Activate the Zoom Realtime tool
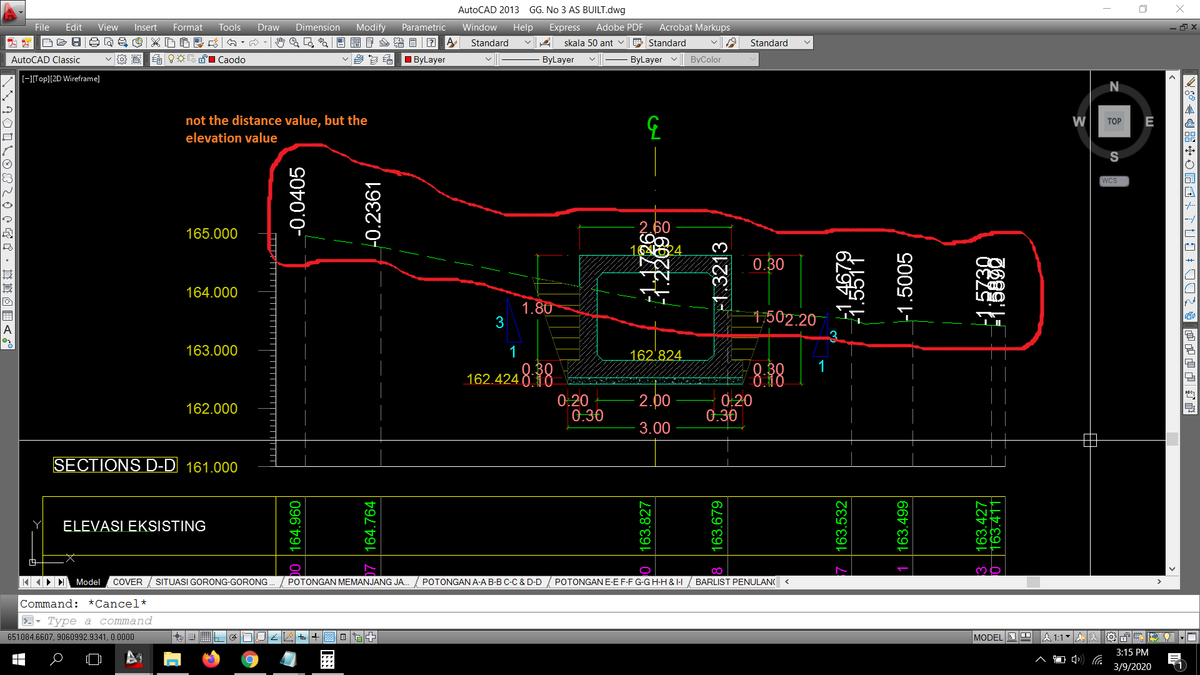 click(x=296, y=43)
